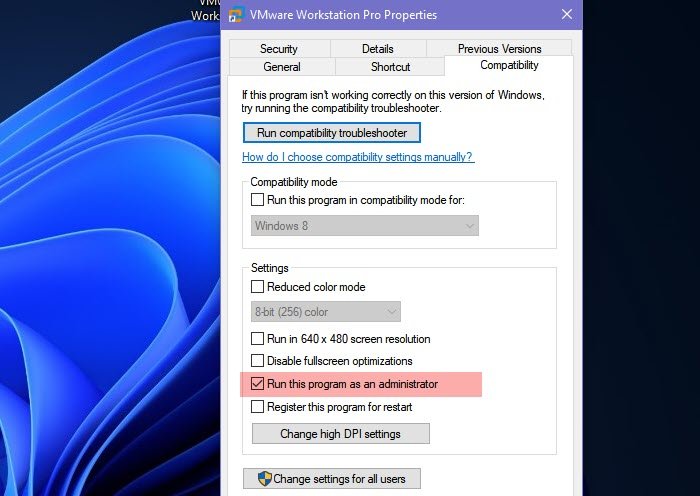Open the Windows 8 compatibility dropdown

click(364, 225)
